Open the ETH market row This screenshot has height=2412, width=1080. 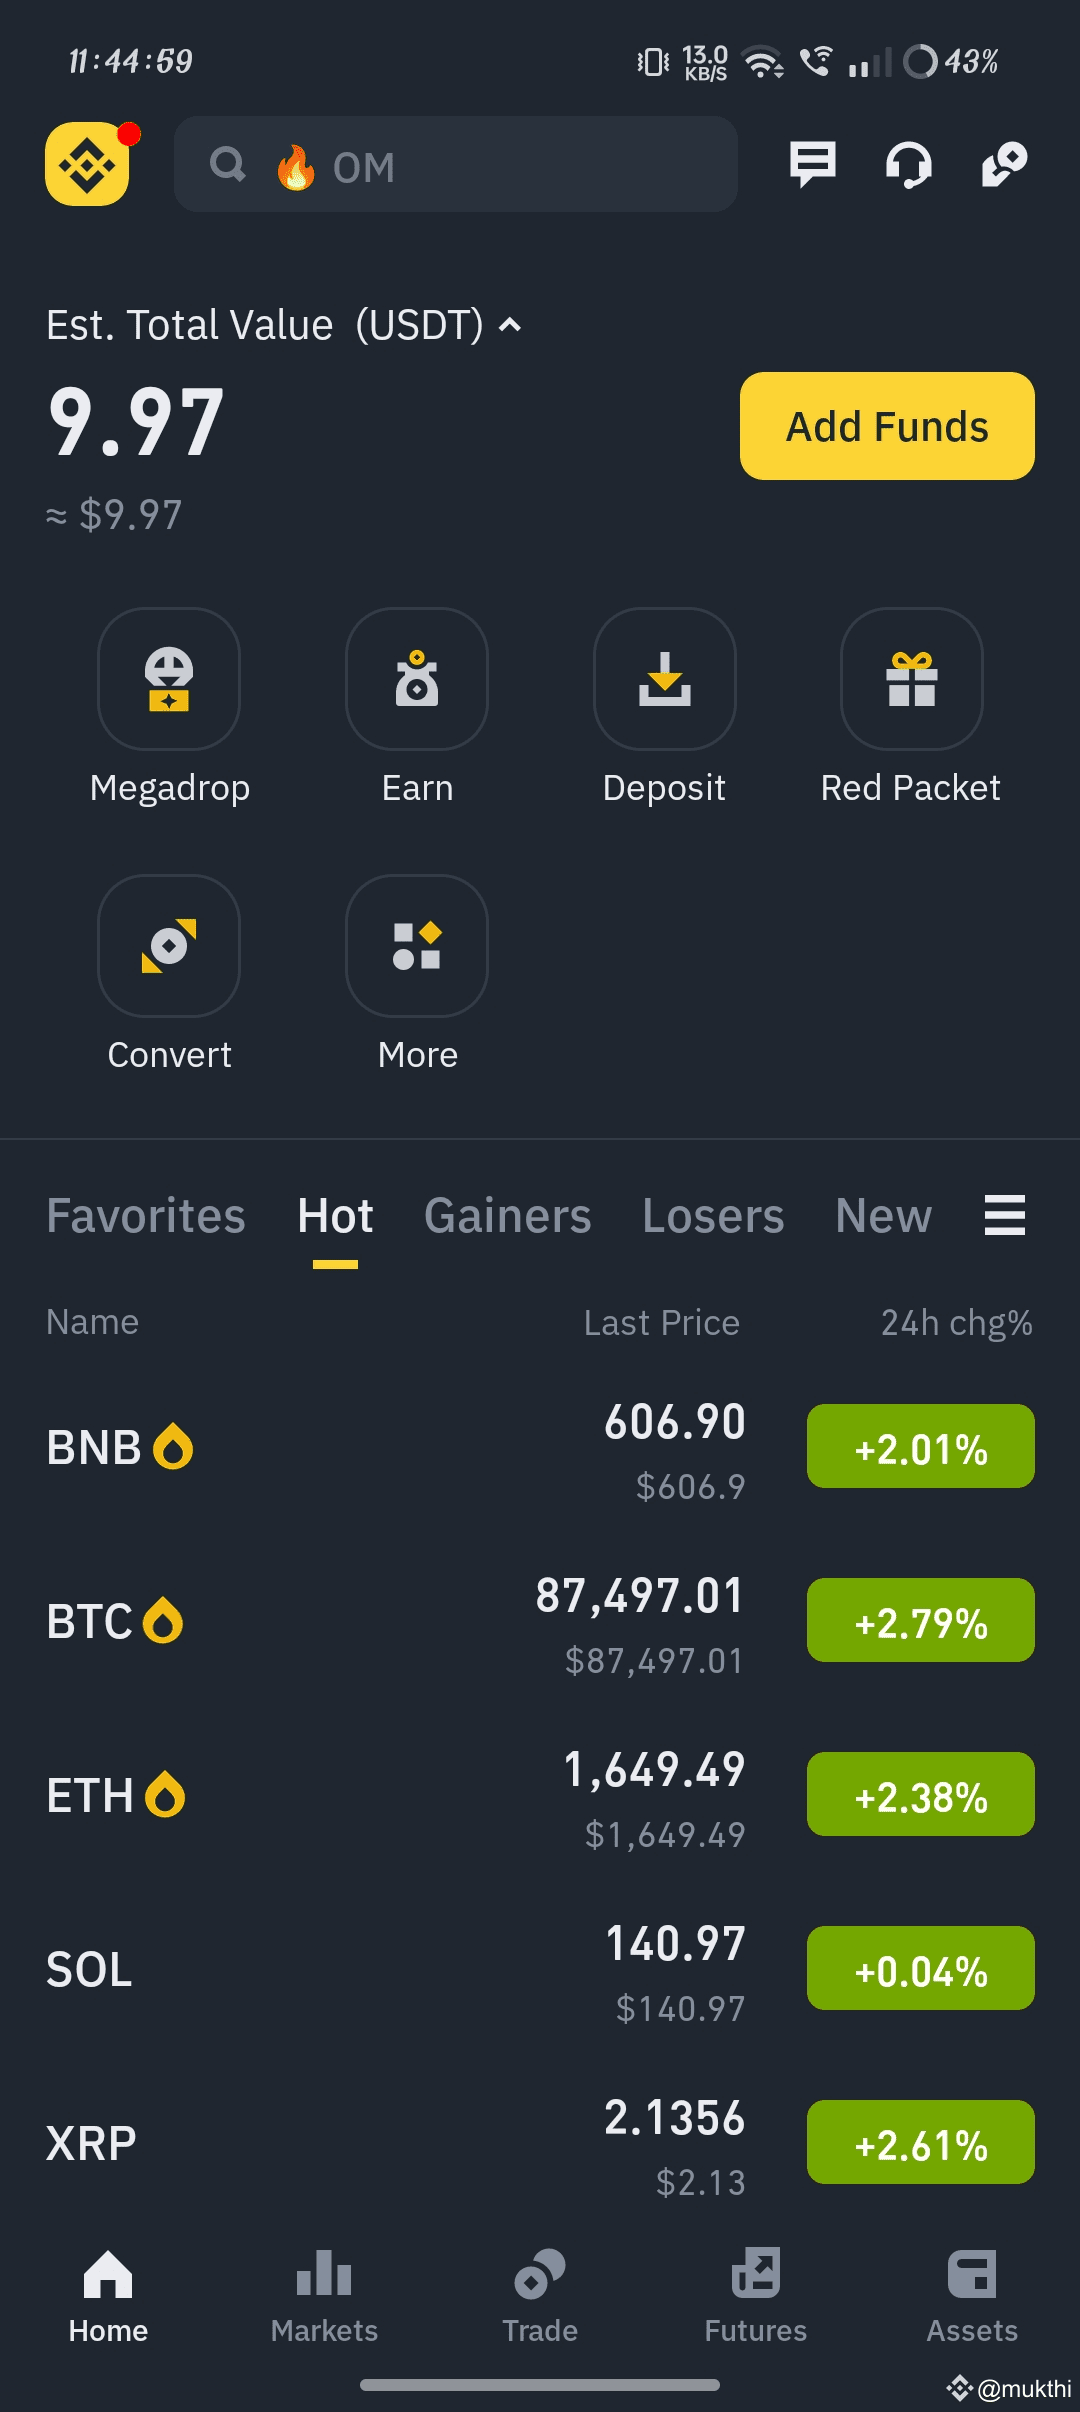[x=400, y=1795]
